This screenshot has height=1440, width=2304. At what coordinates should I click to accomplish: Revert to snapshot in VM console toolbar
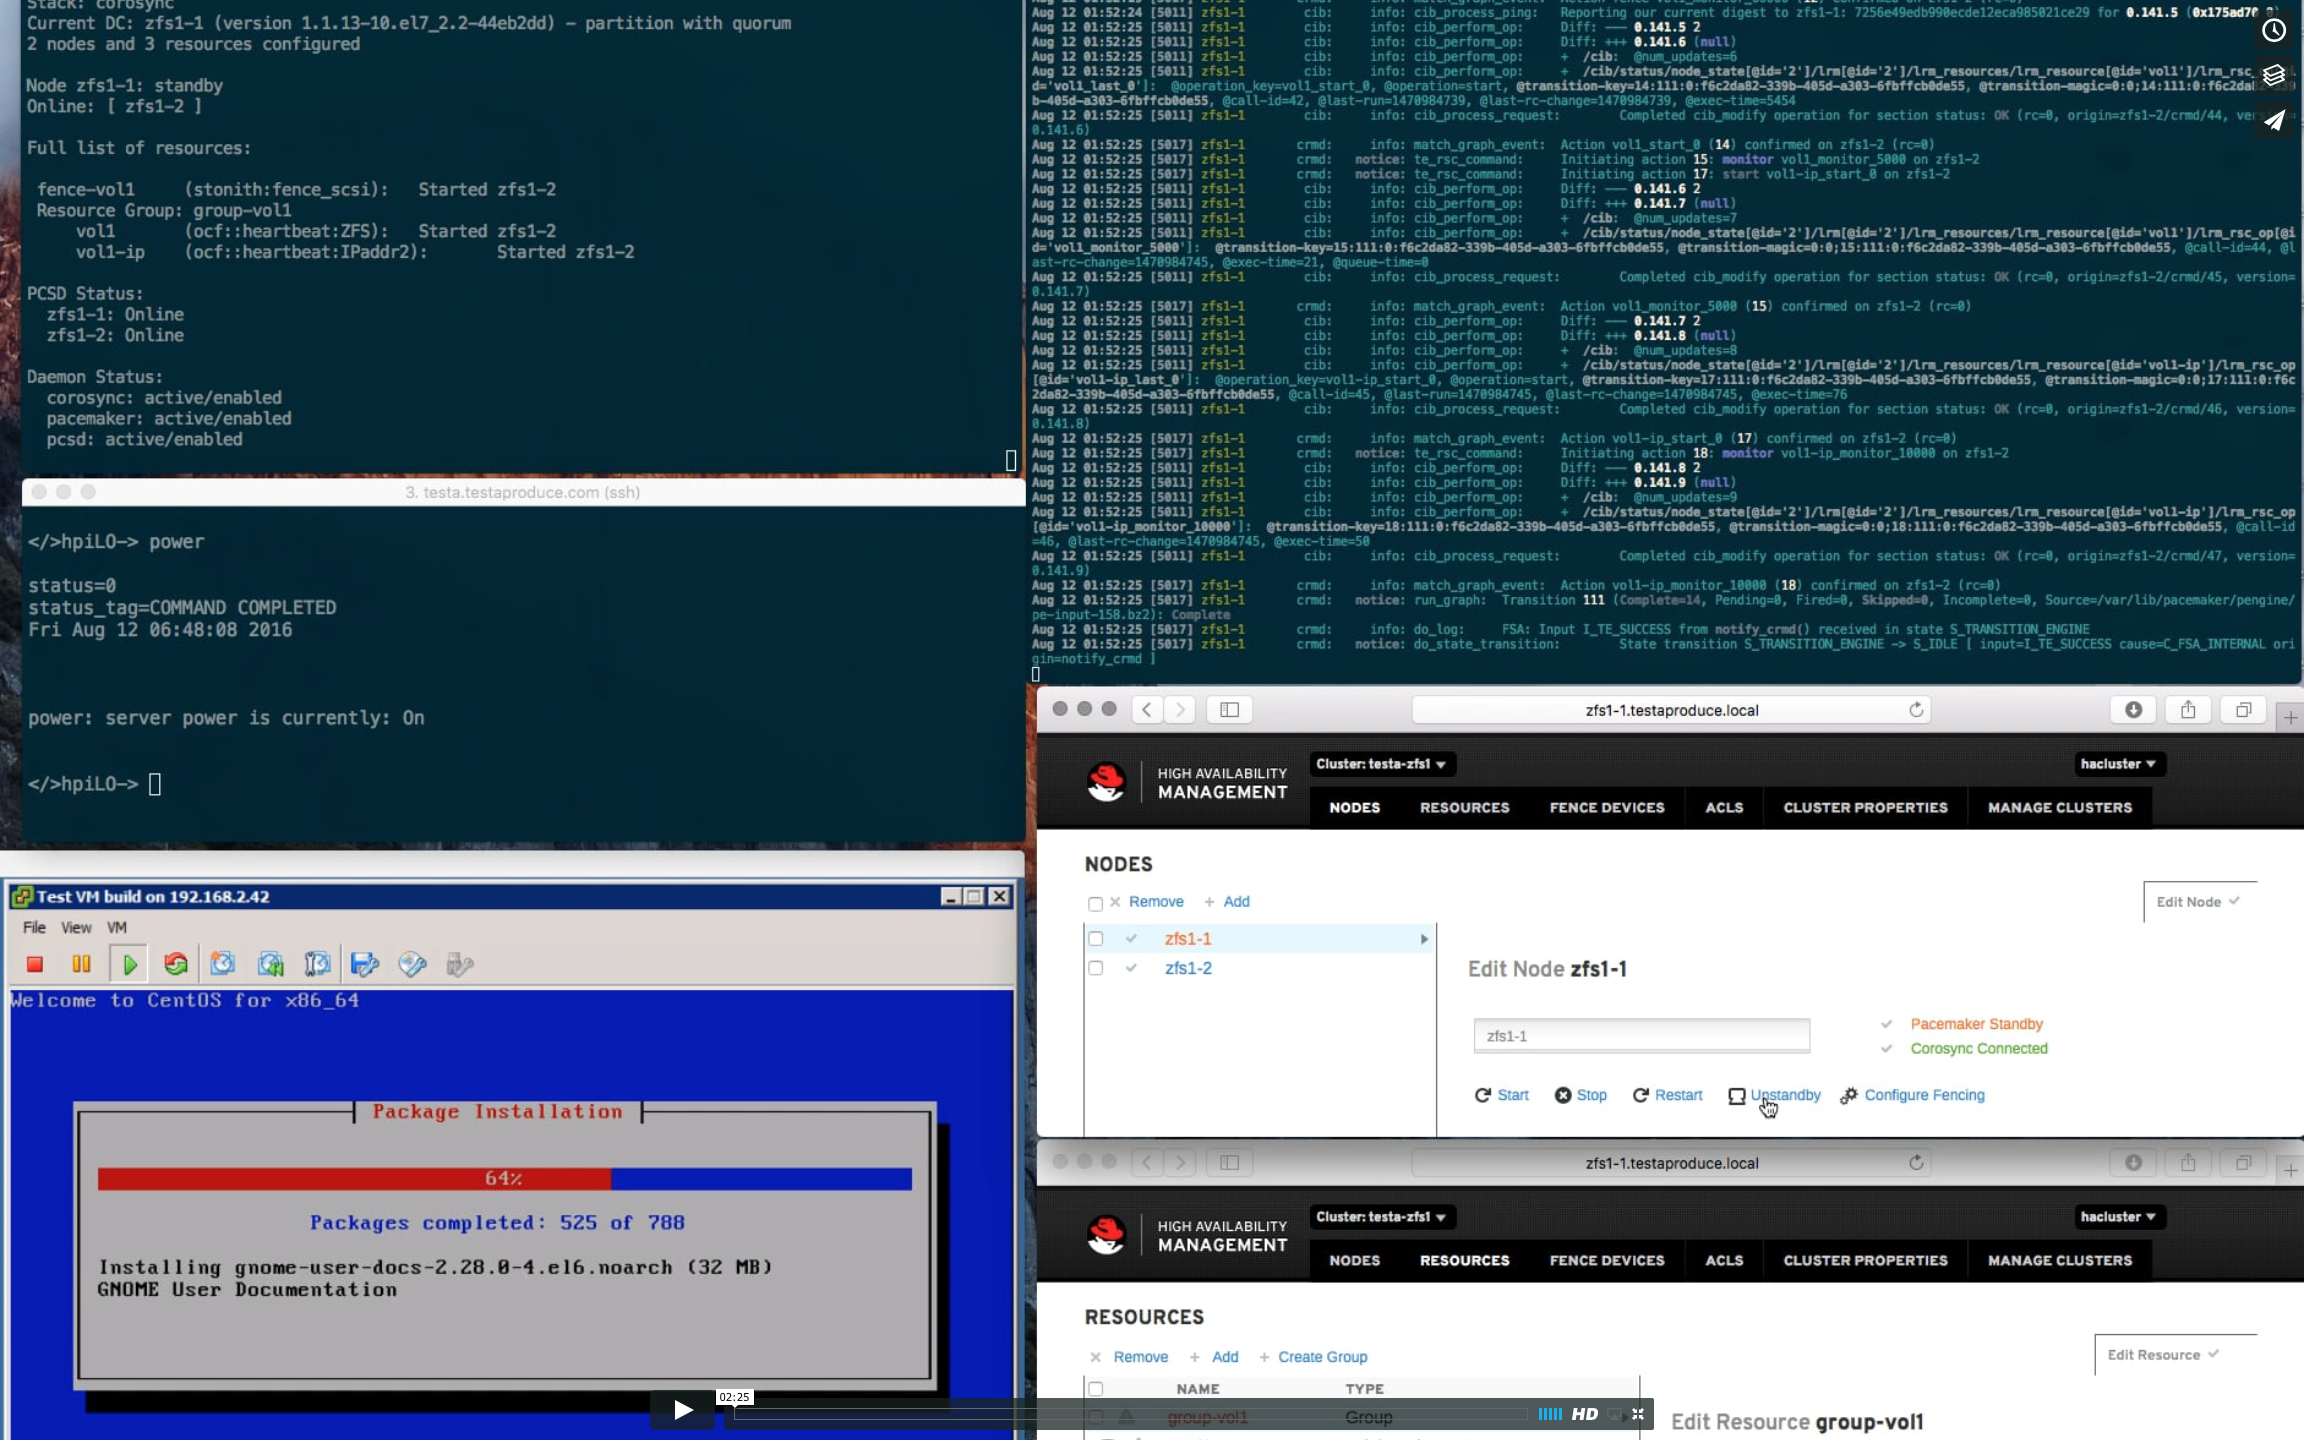pos(270,964)
